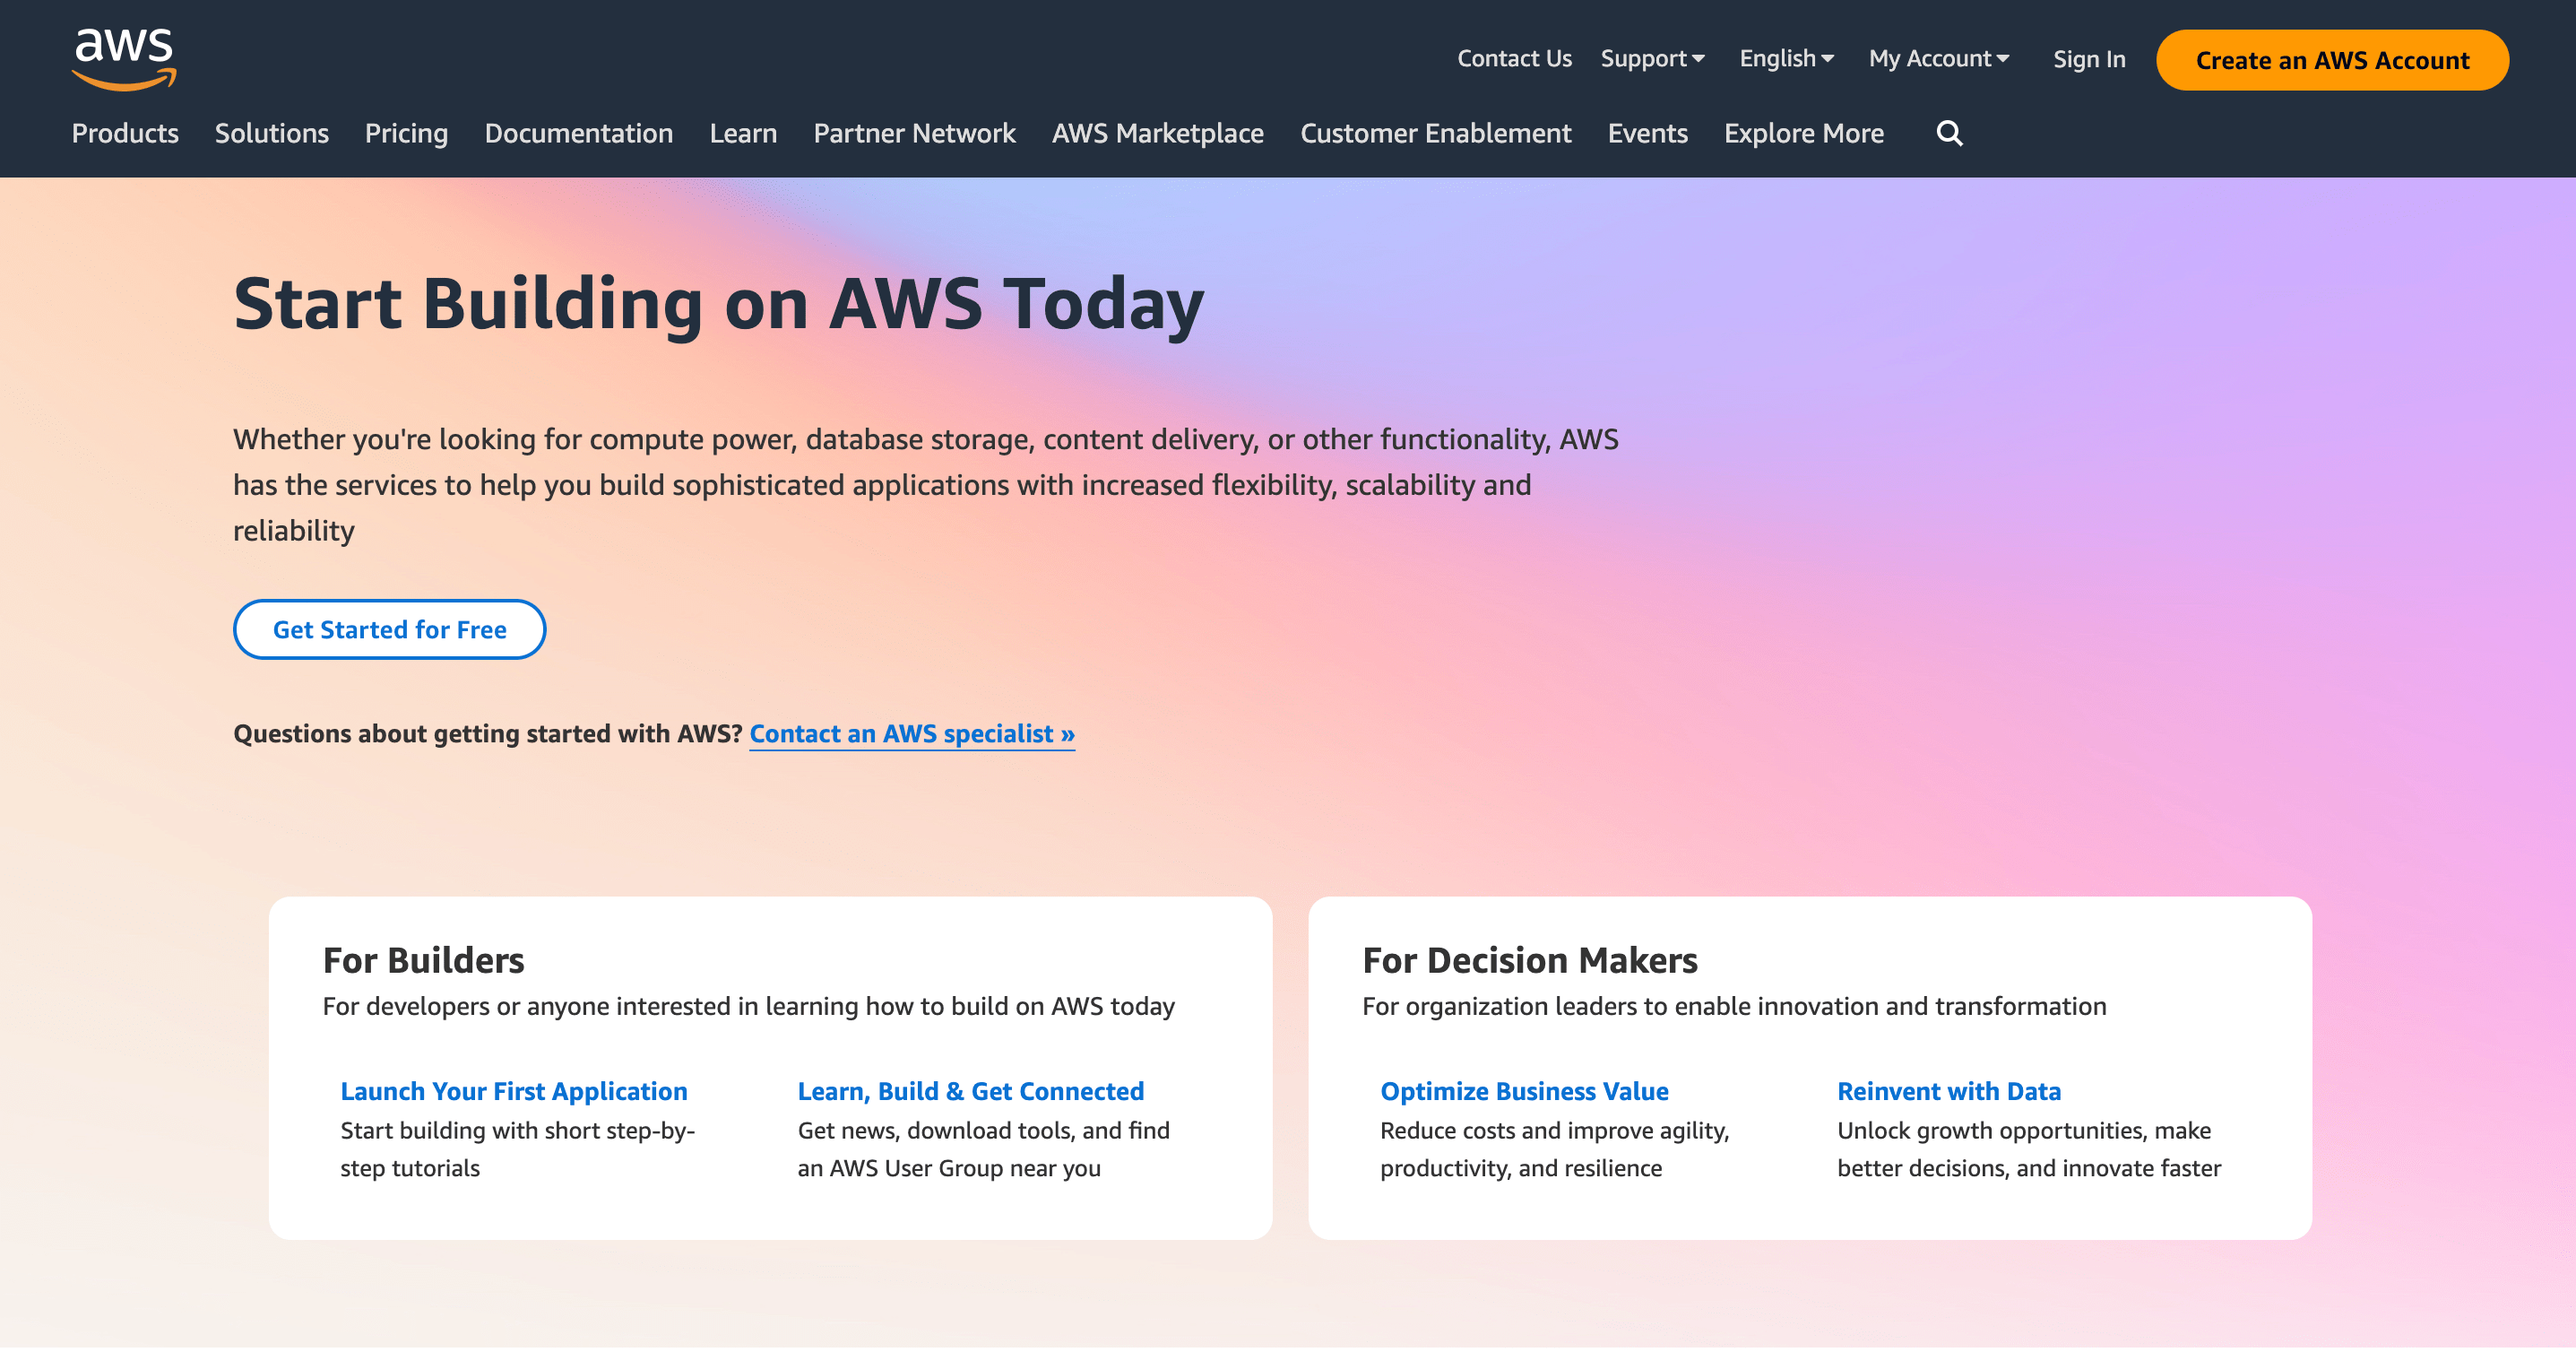Click the Start Building on AWS Today heading
This screenshot has width=2576, height=1352.
coord(718,304)
